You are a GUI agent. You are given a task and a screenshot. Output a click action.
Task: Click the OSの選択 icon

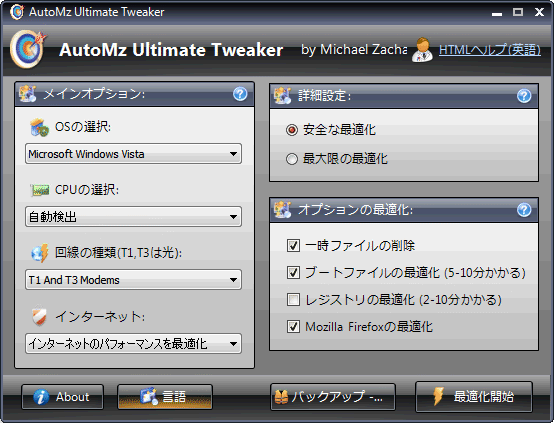tap(39, 127)
